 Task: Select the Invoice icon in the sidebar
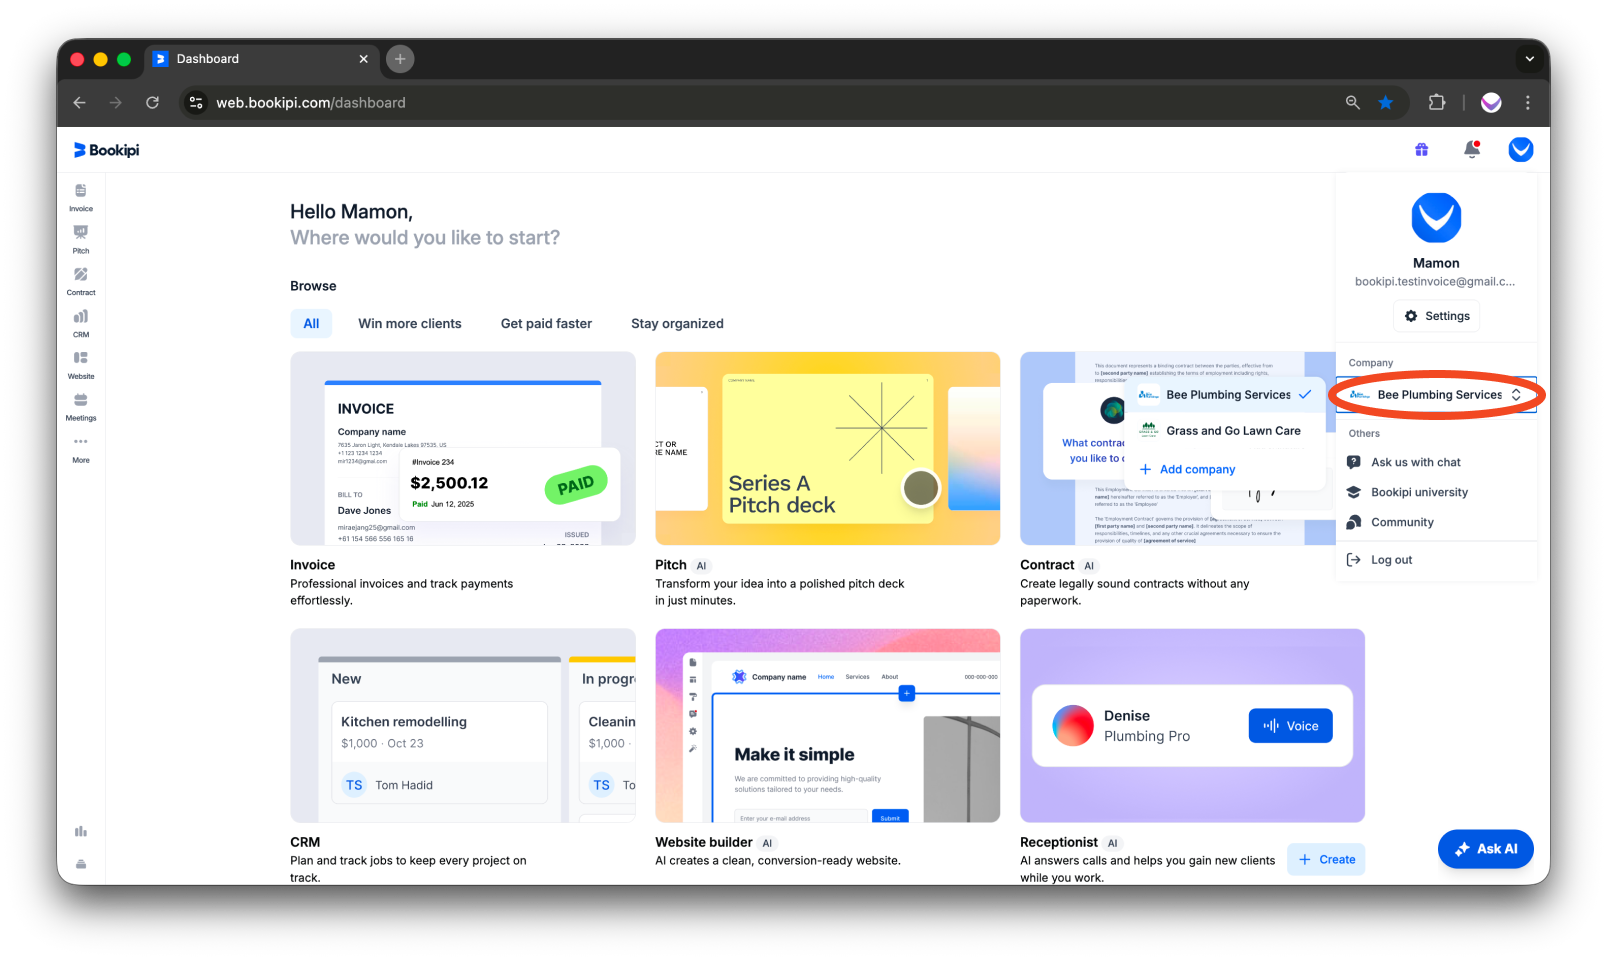click(80, 197)
